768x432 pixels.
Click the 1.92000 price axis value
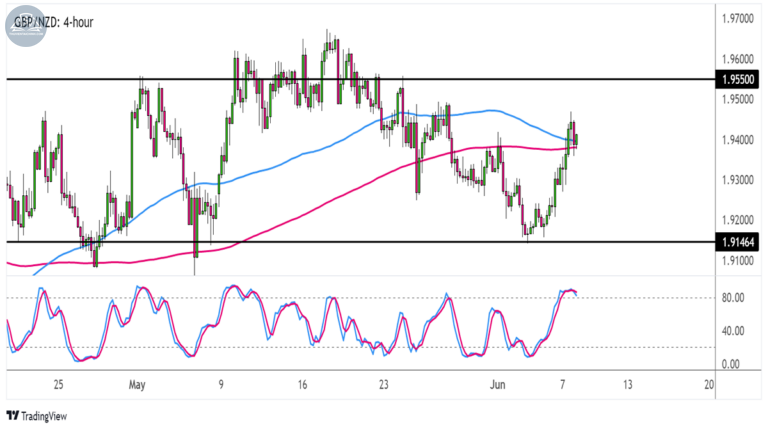(738, 220)
